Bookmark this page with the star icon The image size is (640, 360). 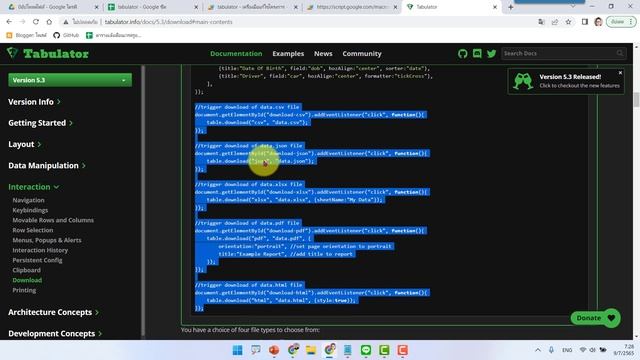pos(568,22)
